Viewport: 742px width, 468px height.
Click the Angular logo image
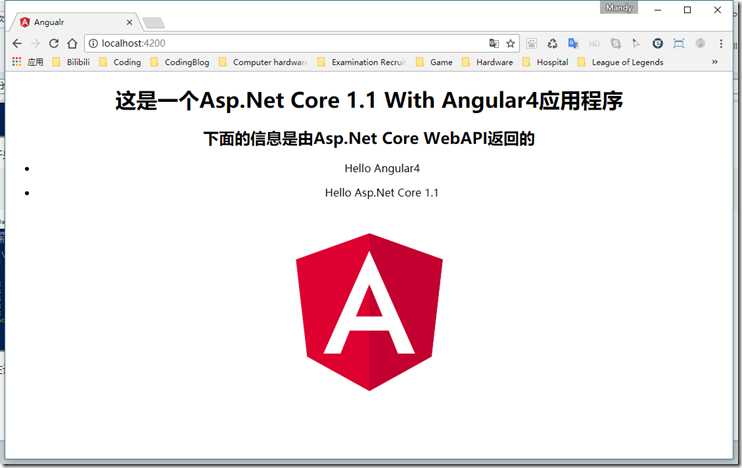[x=369, y=312]
